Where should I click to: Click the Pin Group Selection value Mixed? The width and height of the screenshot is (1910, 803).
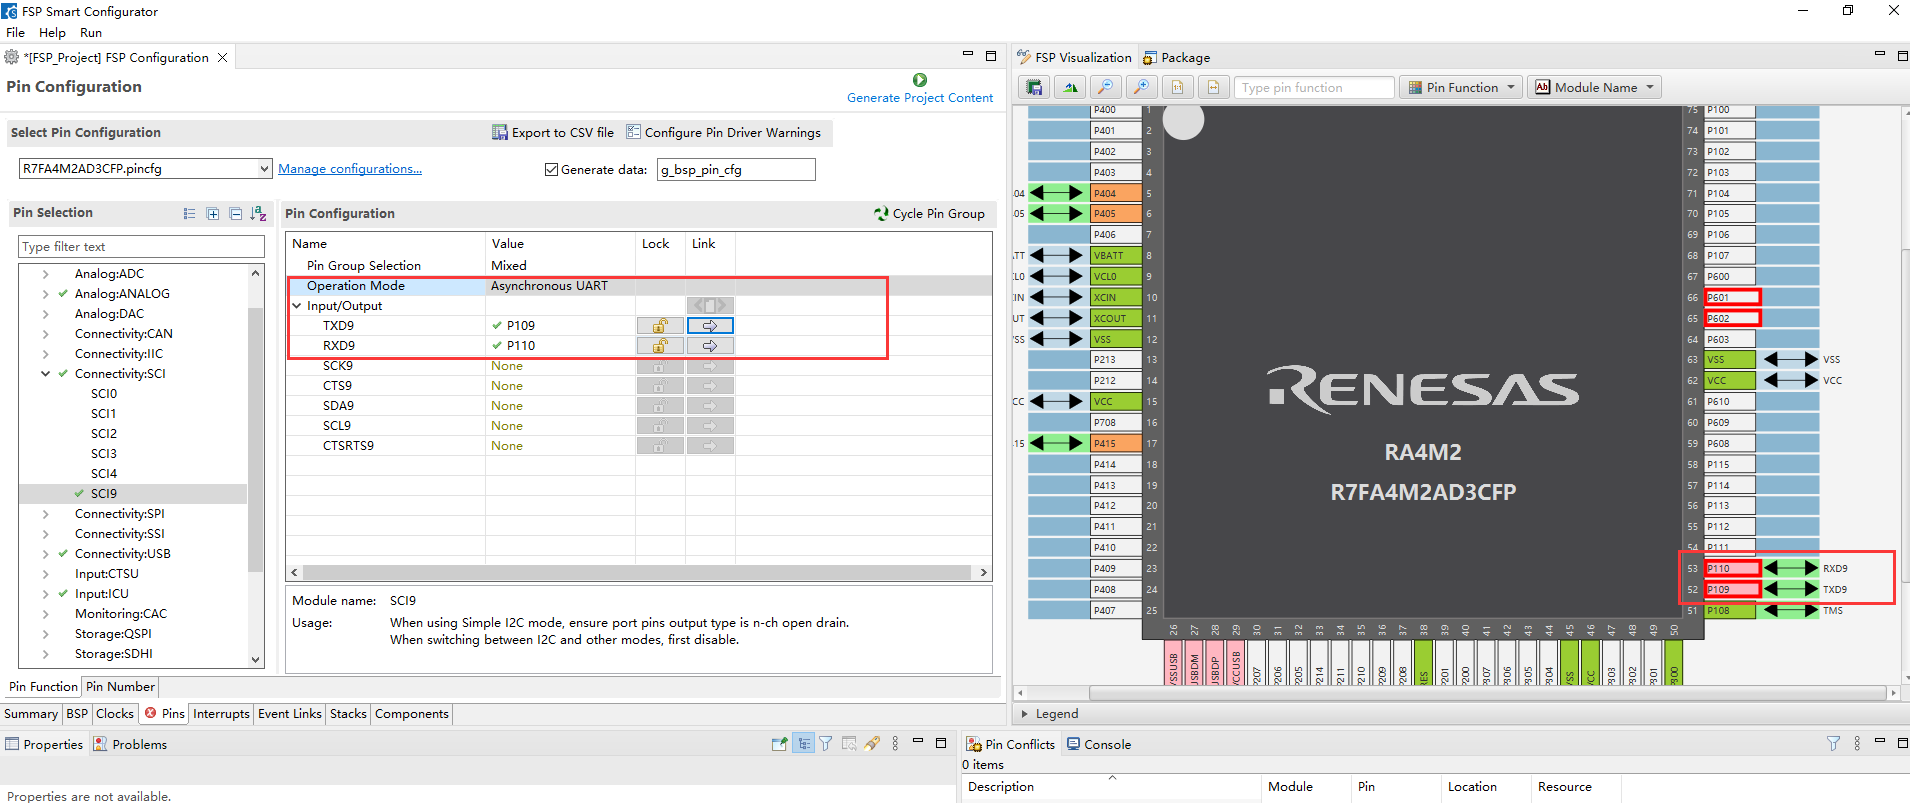[x=509, y=265]
